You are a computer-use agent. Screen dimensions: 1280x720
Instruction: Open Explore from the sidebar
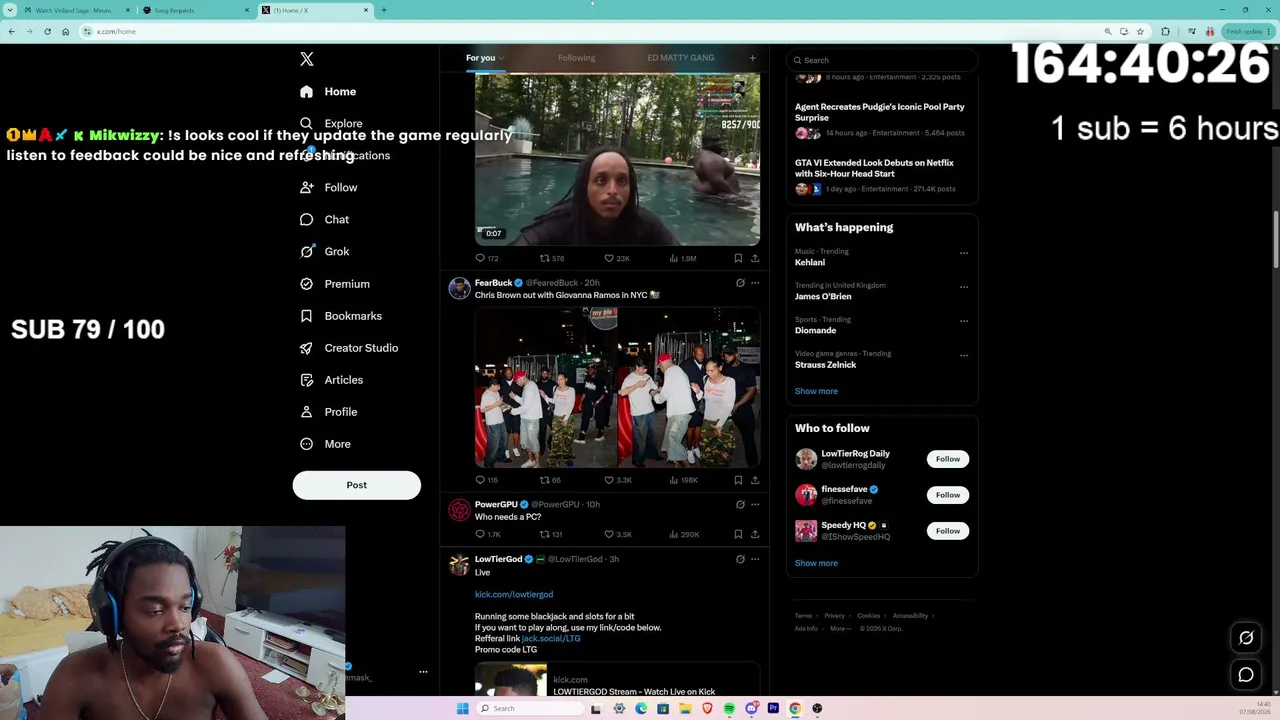[x=331, y=123]
